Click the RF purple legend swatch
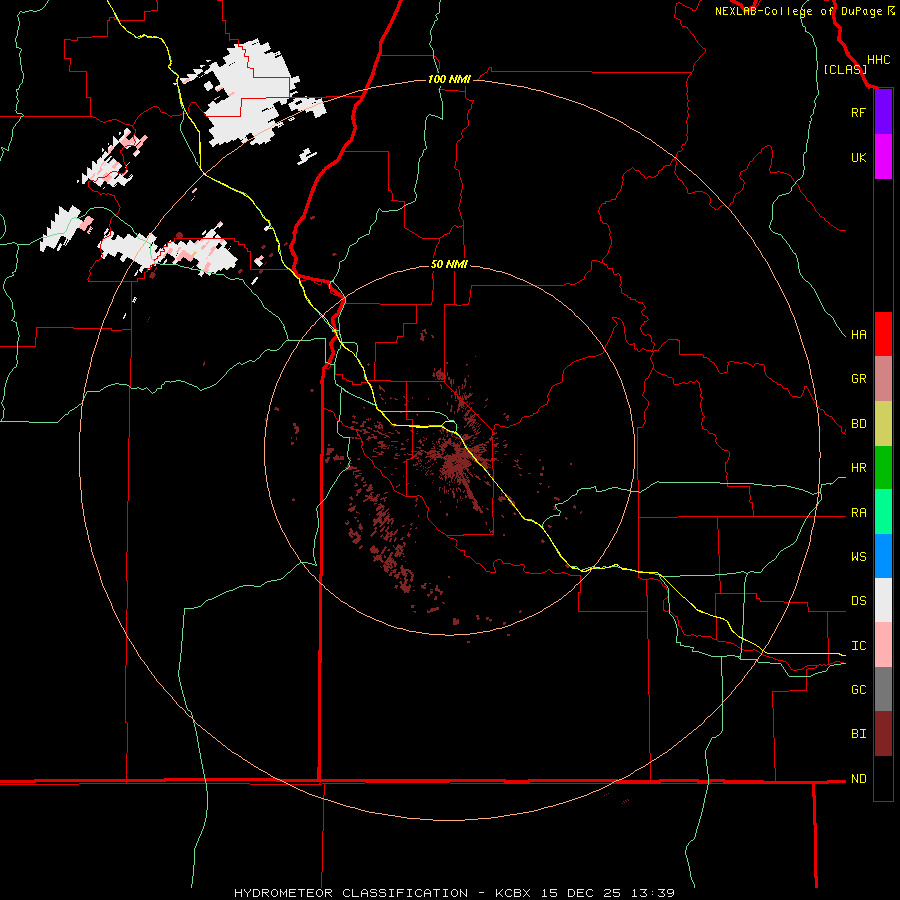Image resolution: width=900 pixels, height=900 pixels. point(883,112)
